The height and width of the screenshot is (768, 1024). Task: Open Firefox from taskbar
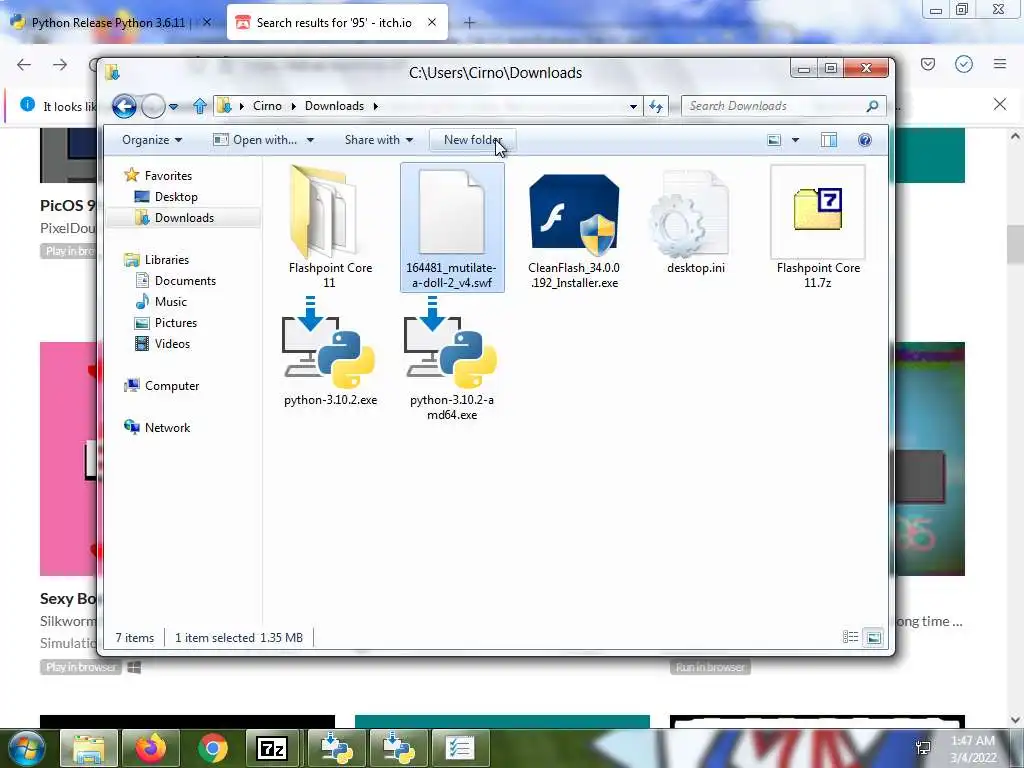click(x=151, y=748)
